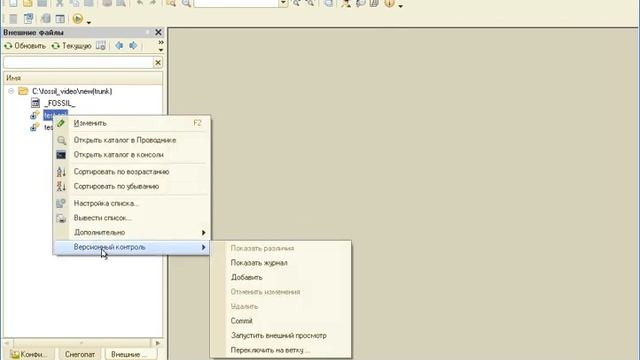Click the file filter search field
The width and height of the screenshot is (640, 360).
tap(78, 62)
